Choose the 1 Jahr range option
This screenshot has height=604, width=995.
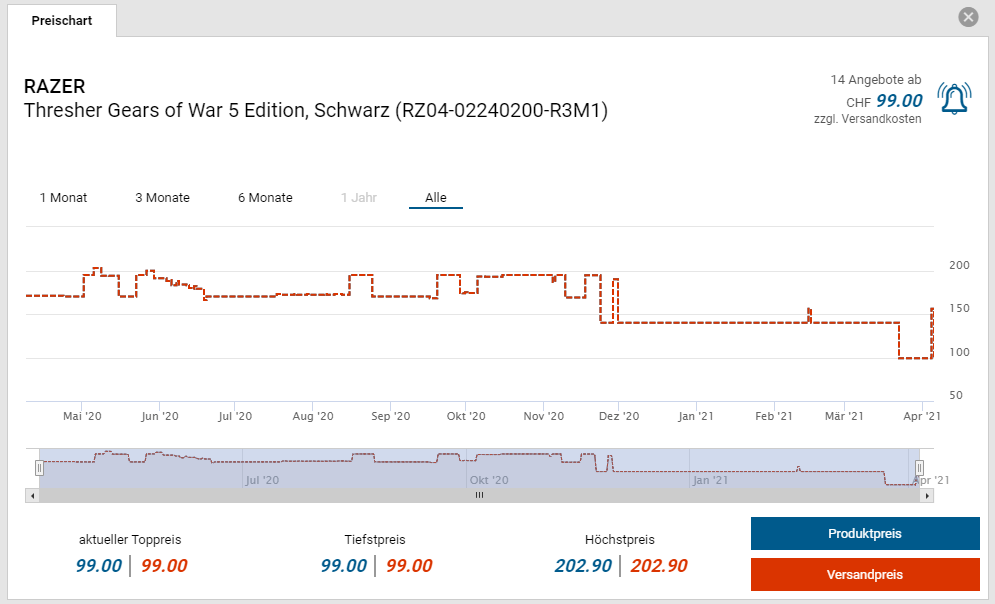[358, 198]
